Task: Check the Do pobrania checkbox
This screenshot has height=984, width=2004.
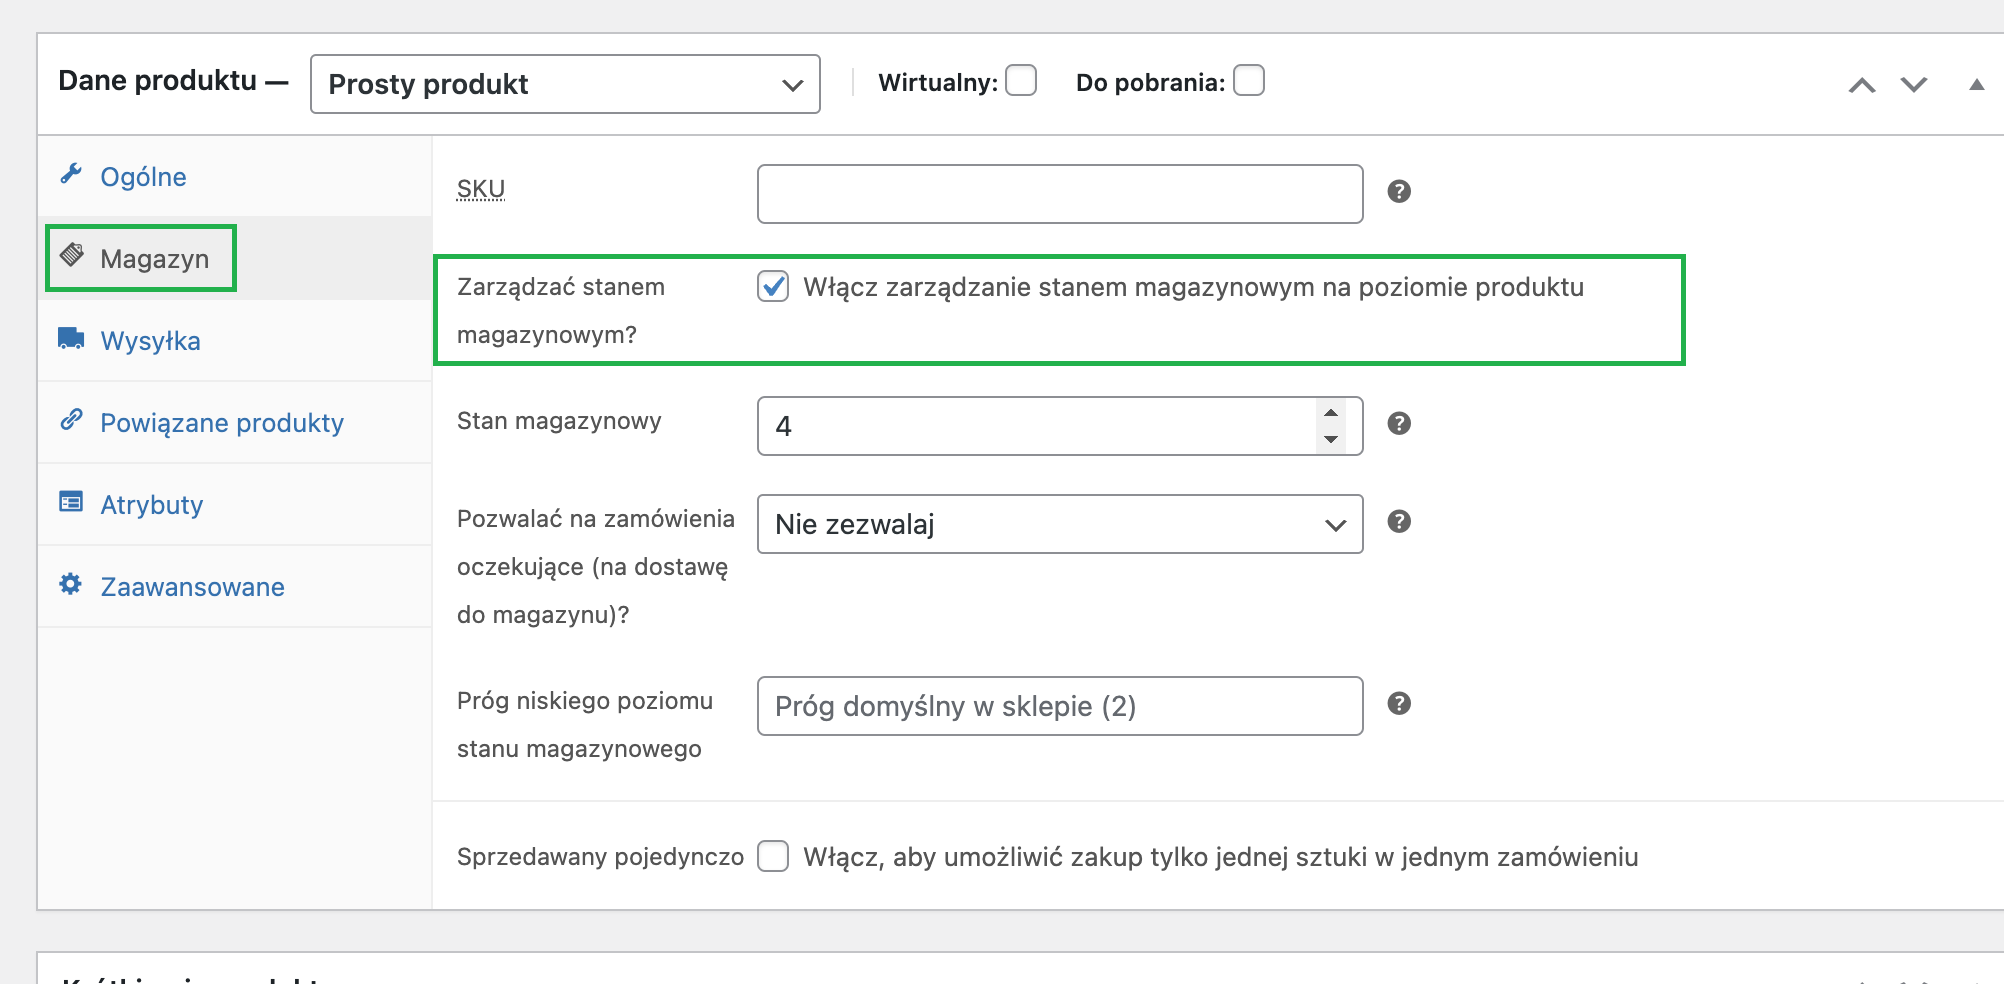Action: click(1249, 81)
